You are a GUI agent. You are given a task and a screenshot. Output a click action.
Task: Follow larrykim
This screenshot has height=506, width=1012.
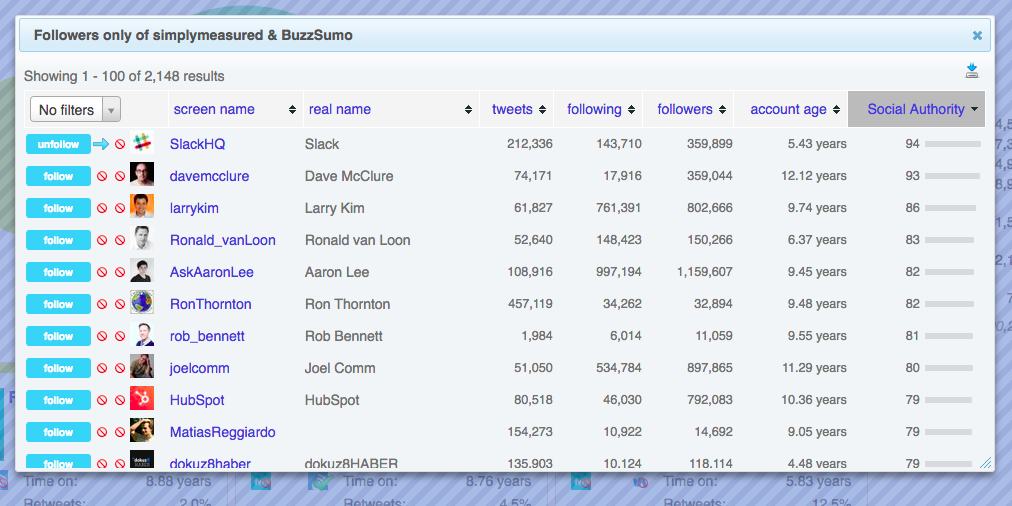[x=58, y=208]
